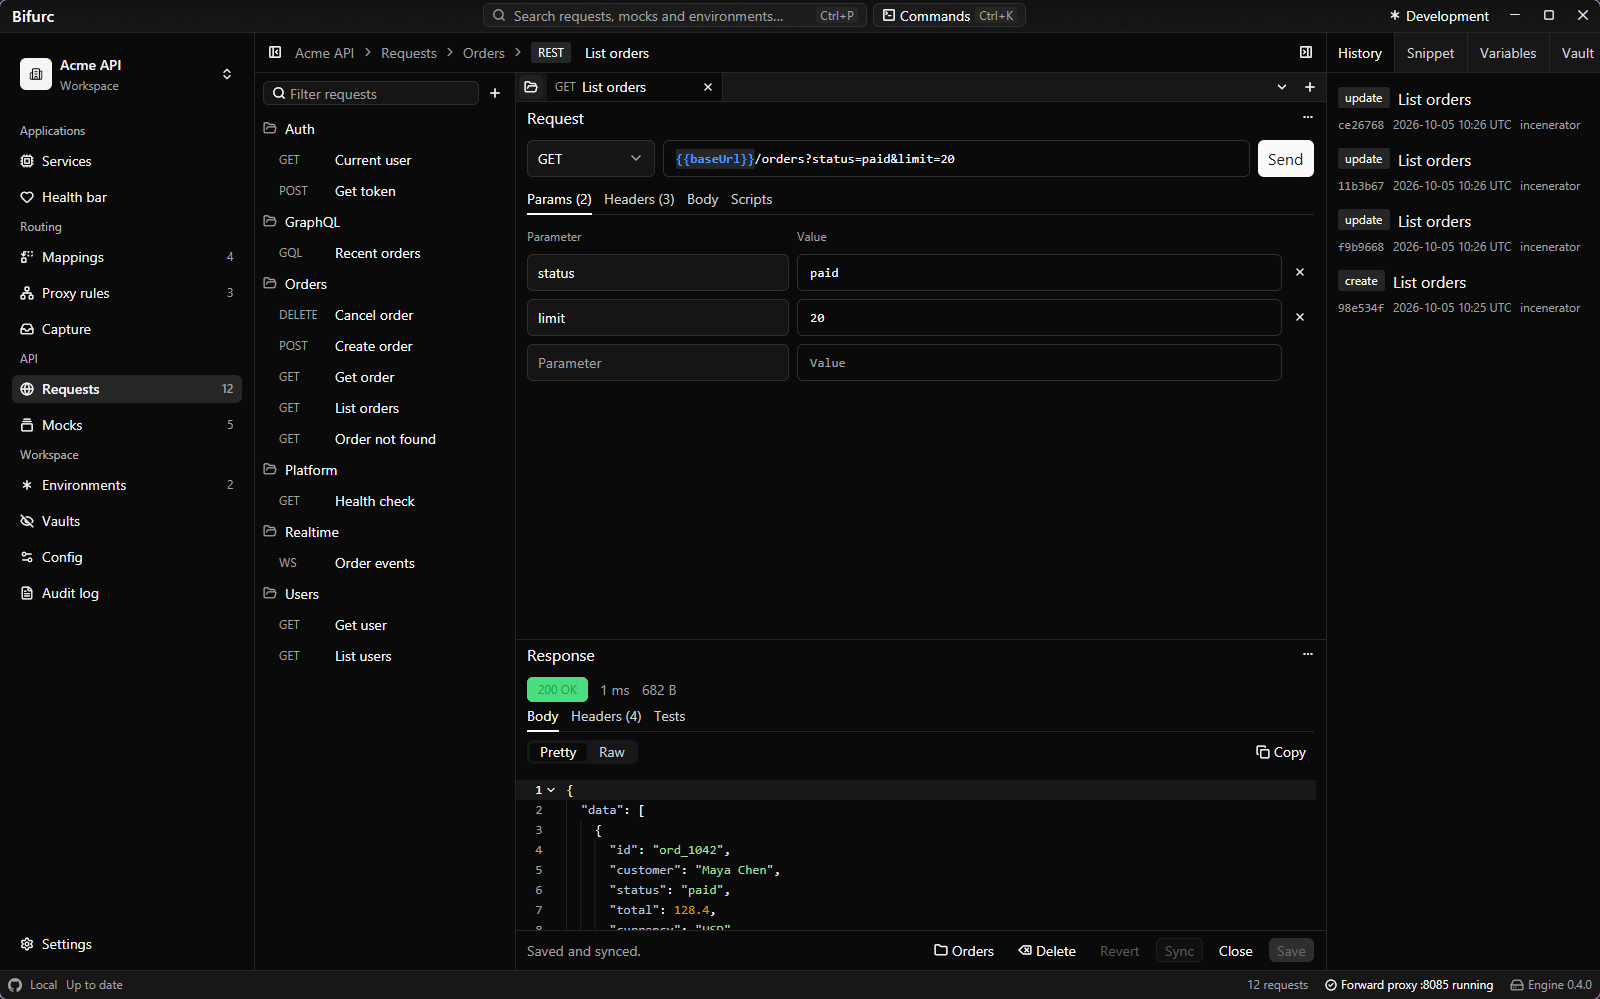
Task: Click the Engine 0.4.0 status entry
Action: 1551,985
